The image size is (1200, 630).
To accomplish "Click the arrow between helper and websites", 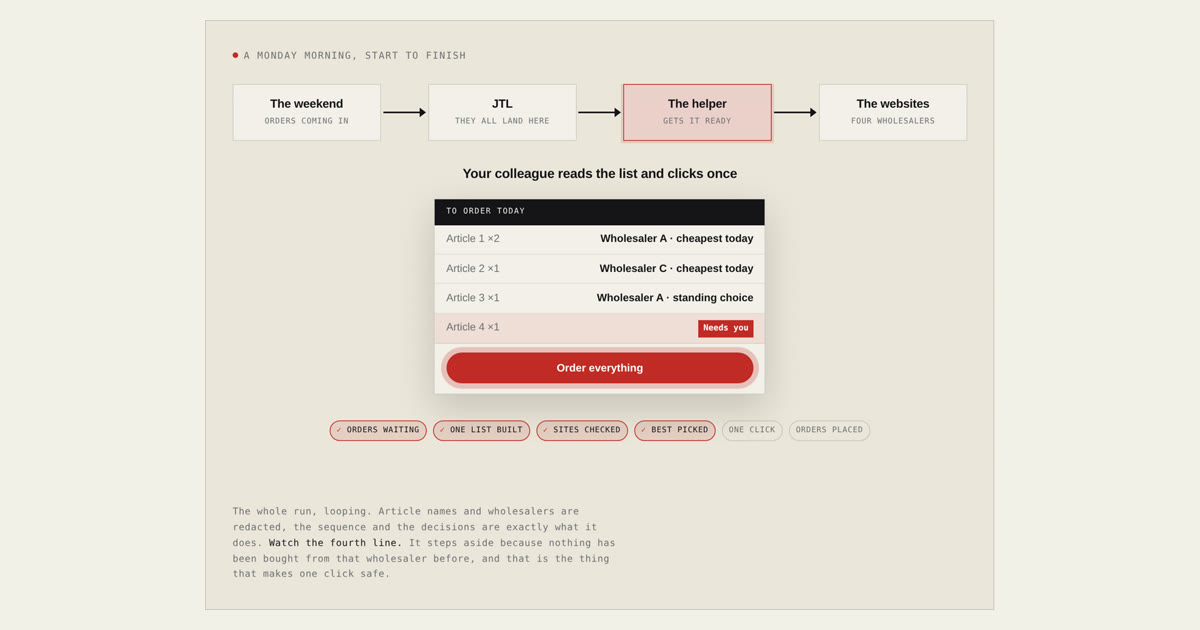I will click(795, 112).
